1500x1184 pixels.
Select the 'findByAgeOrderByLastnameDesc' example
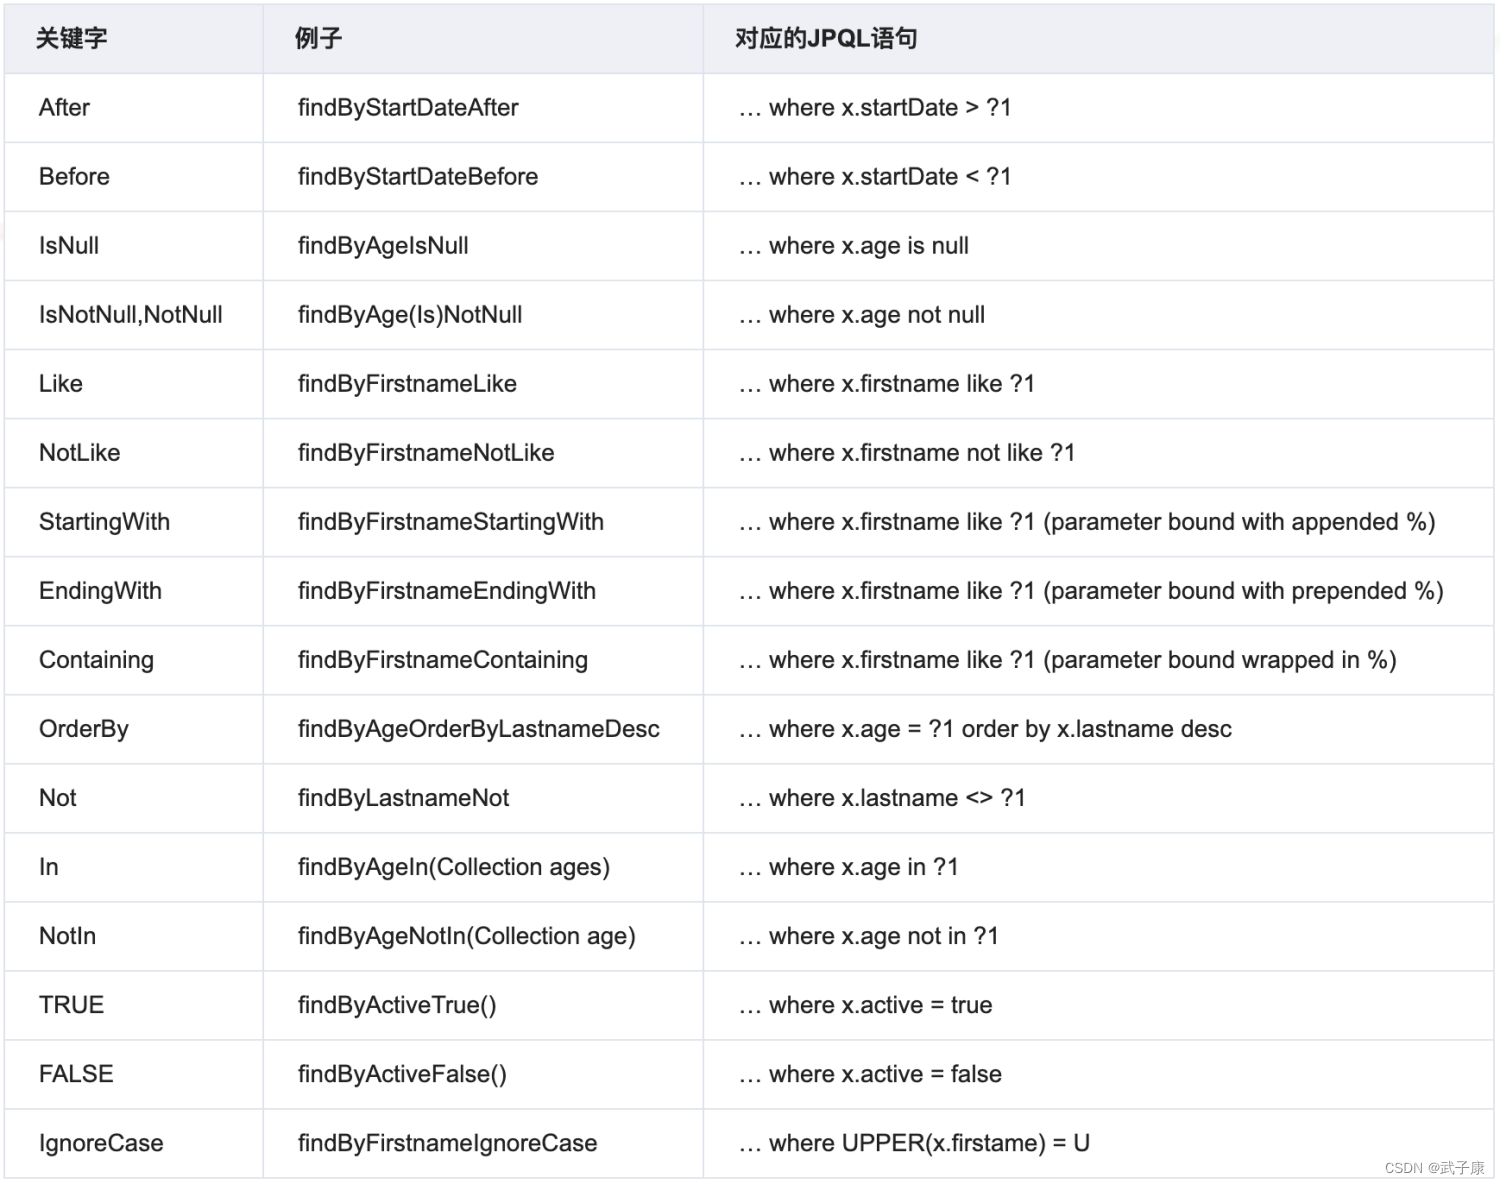(x=479, y=729)
